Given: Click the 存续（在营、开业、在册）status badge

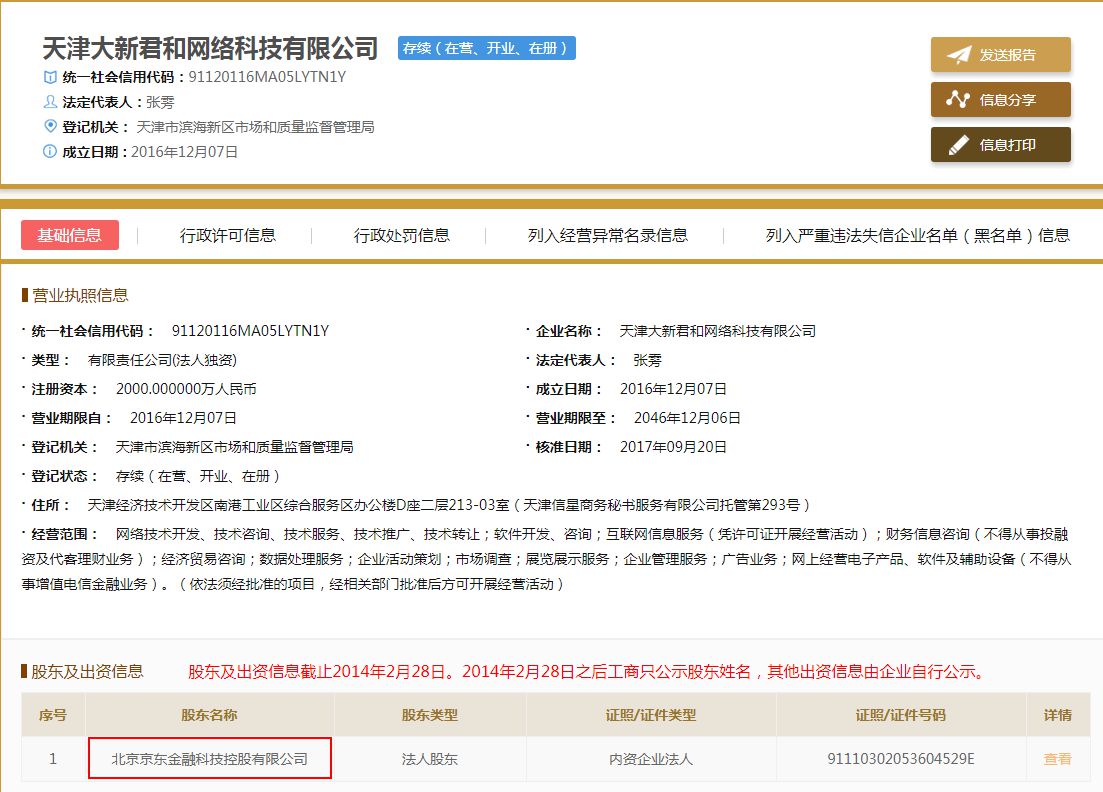Looking at the screenshot, I should pos(487,48).
